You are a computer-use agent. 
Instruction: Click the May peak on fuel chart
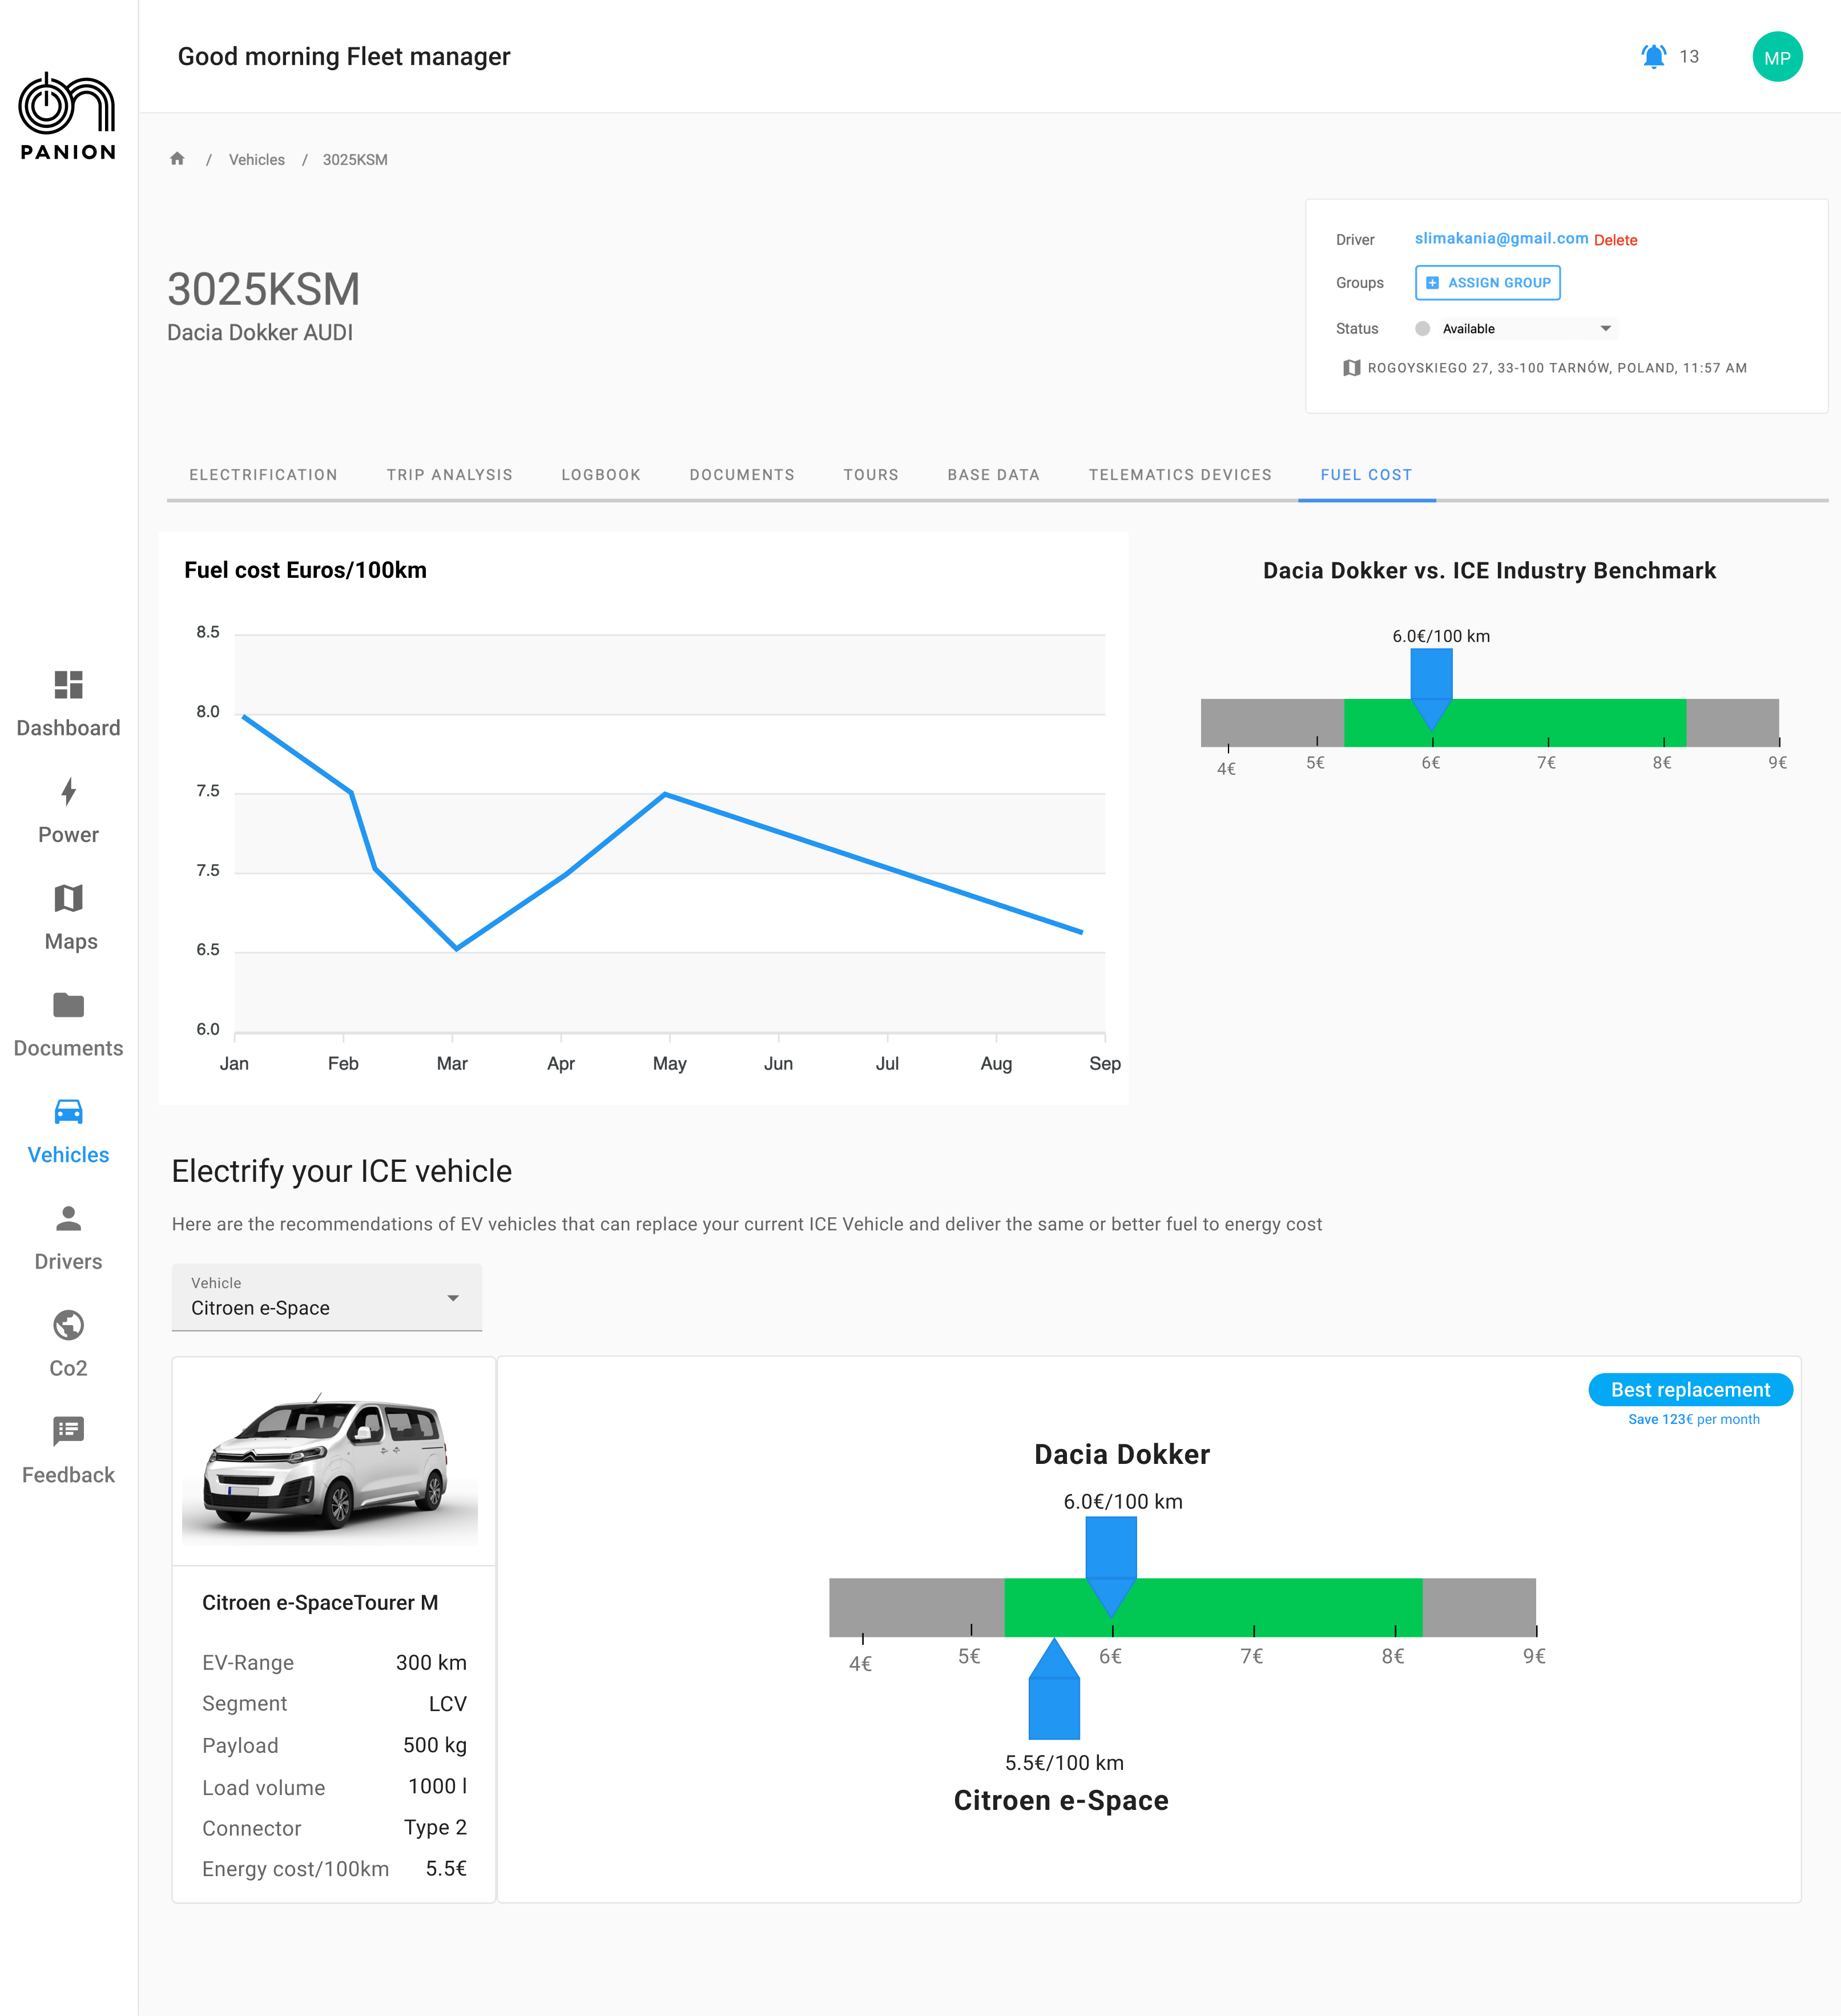pyautogui.click(x=665, y=794)
